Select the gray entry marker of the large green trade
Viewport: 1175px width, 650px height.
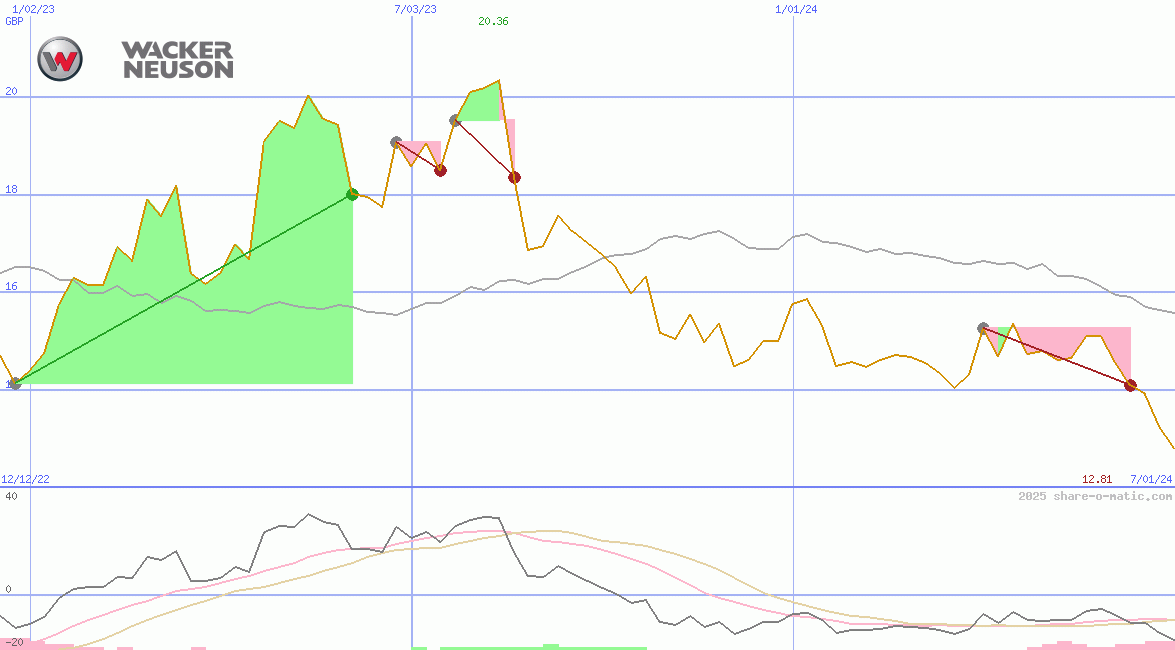coord(14,383)
